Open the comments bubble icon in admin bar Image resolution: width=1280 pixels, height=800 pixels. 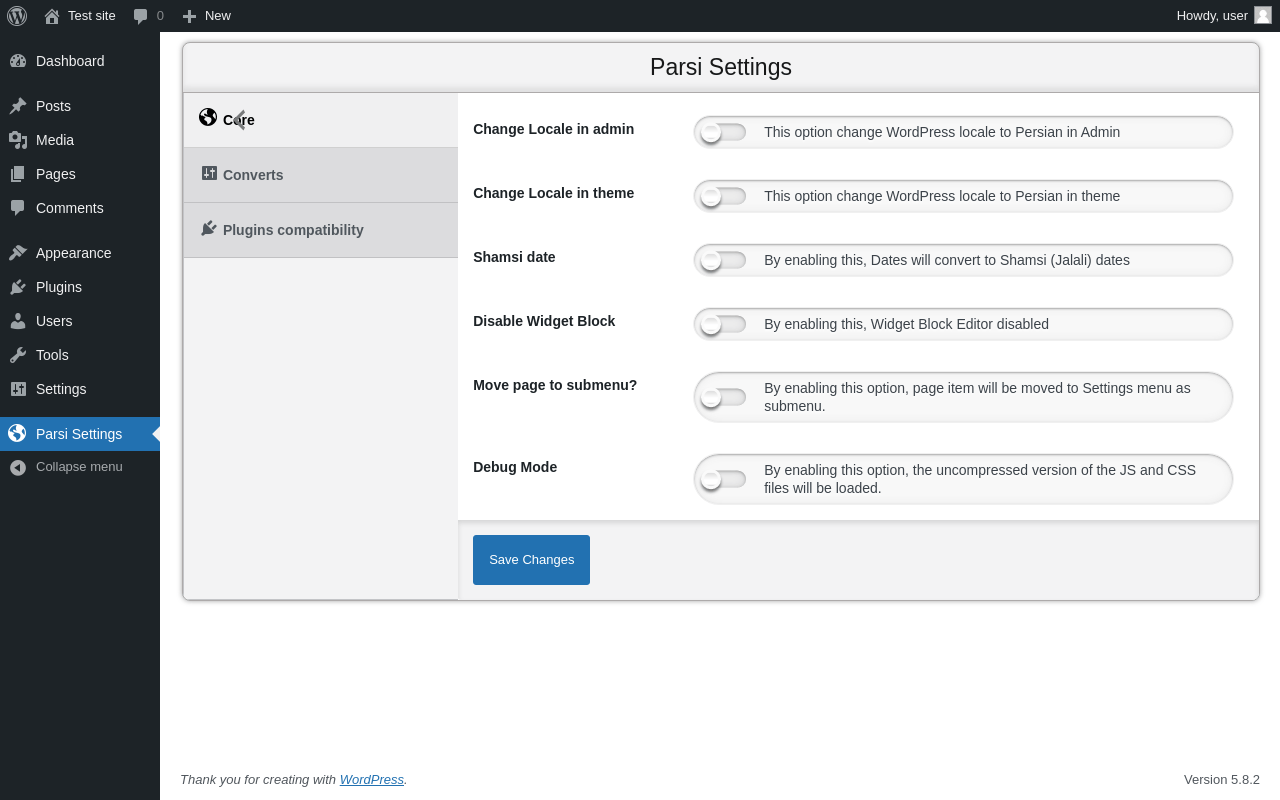point(140,16)
